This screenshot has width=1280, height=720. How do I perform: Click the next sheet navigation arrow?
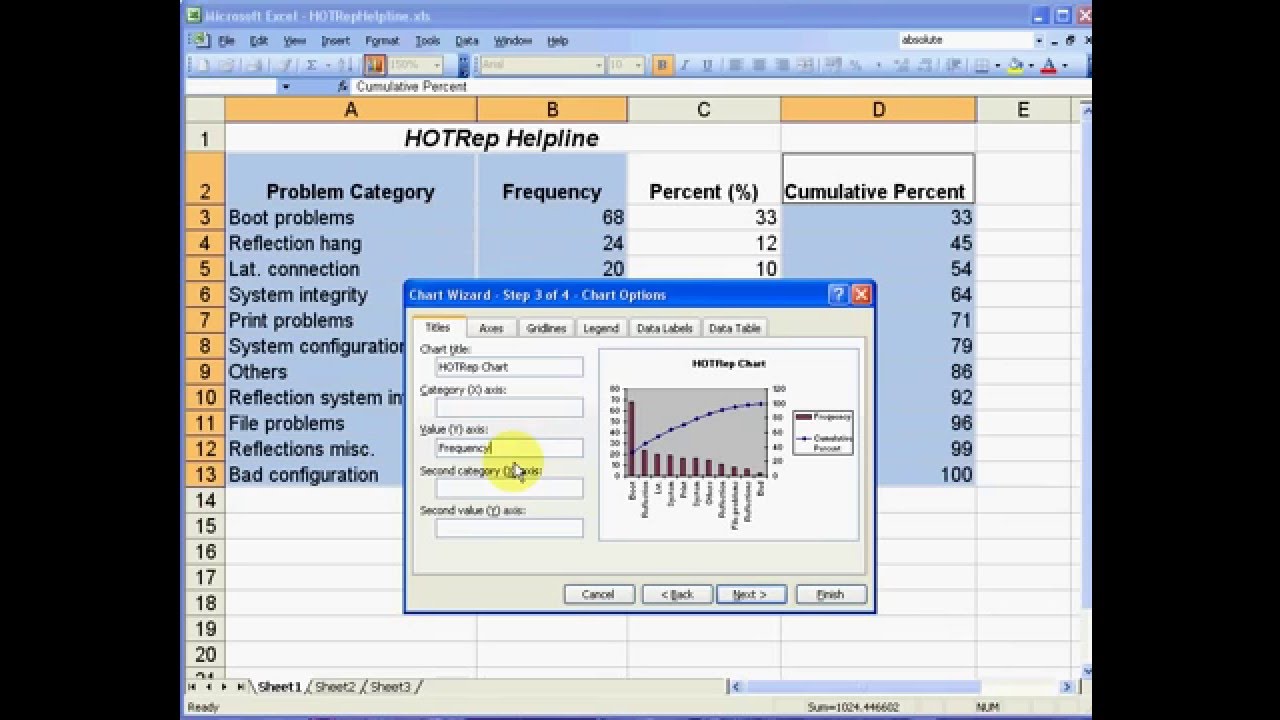pos(224,687)
